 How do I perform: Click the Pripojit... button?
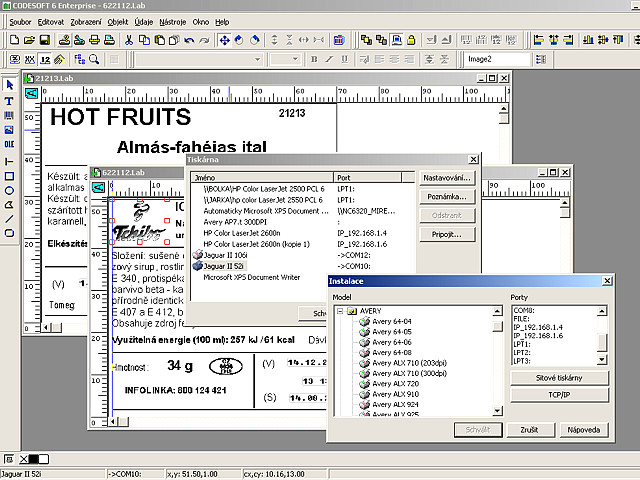(447, 234)
